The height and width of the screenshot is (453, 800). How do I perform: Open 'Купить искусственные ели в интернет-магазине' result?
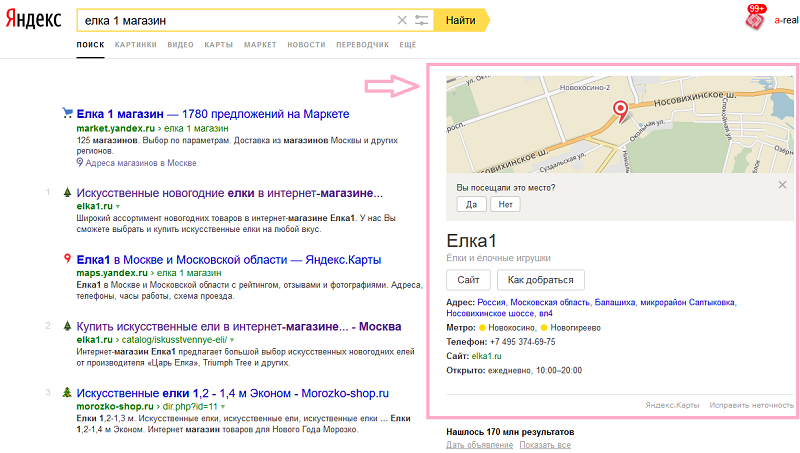coord(239,326)
